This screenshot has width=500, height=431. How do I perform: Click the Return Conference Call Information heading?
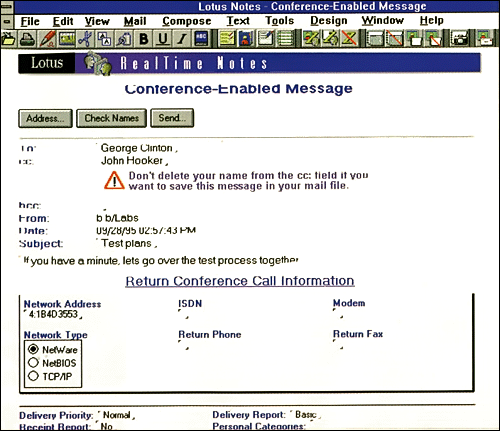(x=240, y=281)
